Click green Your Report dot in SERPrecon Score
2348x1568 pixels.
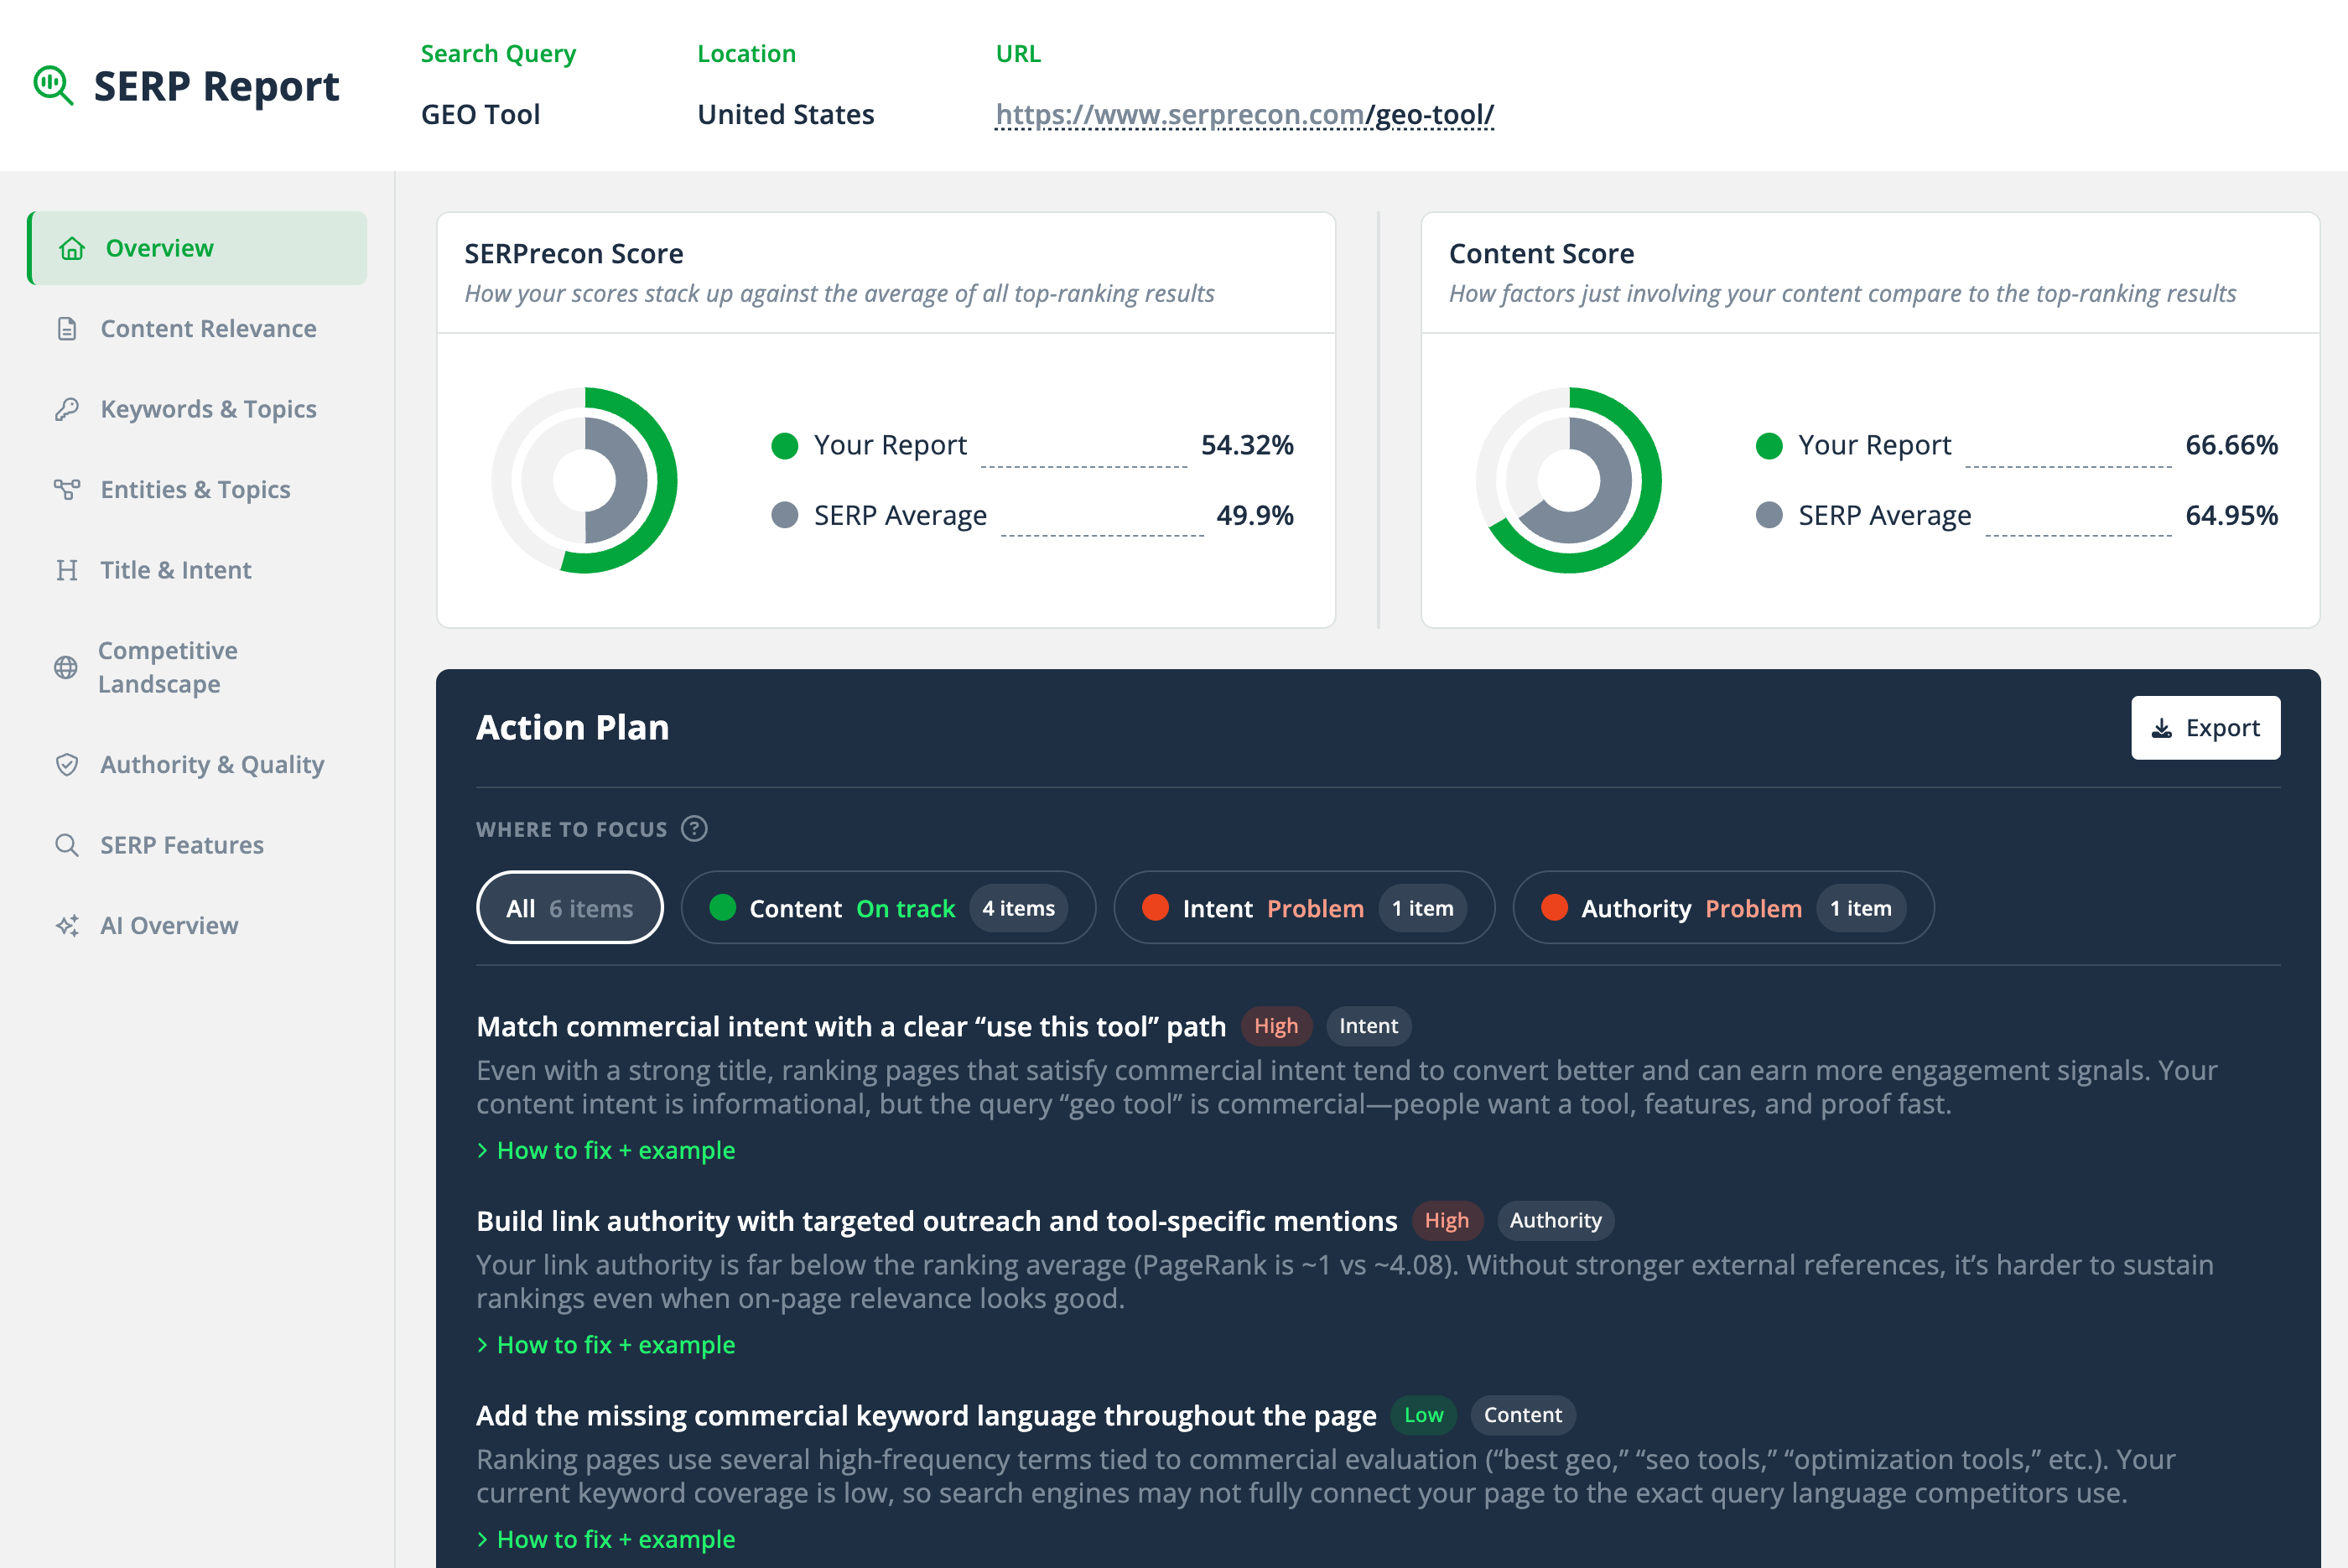point(785,446)
